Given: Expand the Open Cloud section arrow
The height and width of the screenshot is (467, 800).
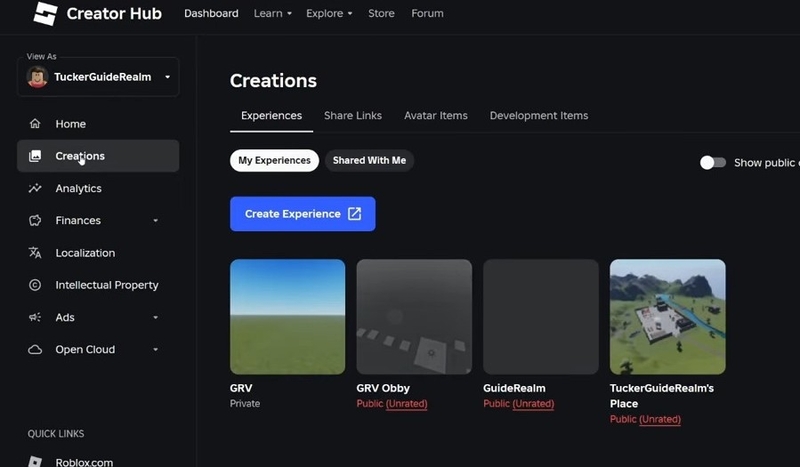Looking at the screenshot, I should point(156,350).
